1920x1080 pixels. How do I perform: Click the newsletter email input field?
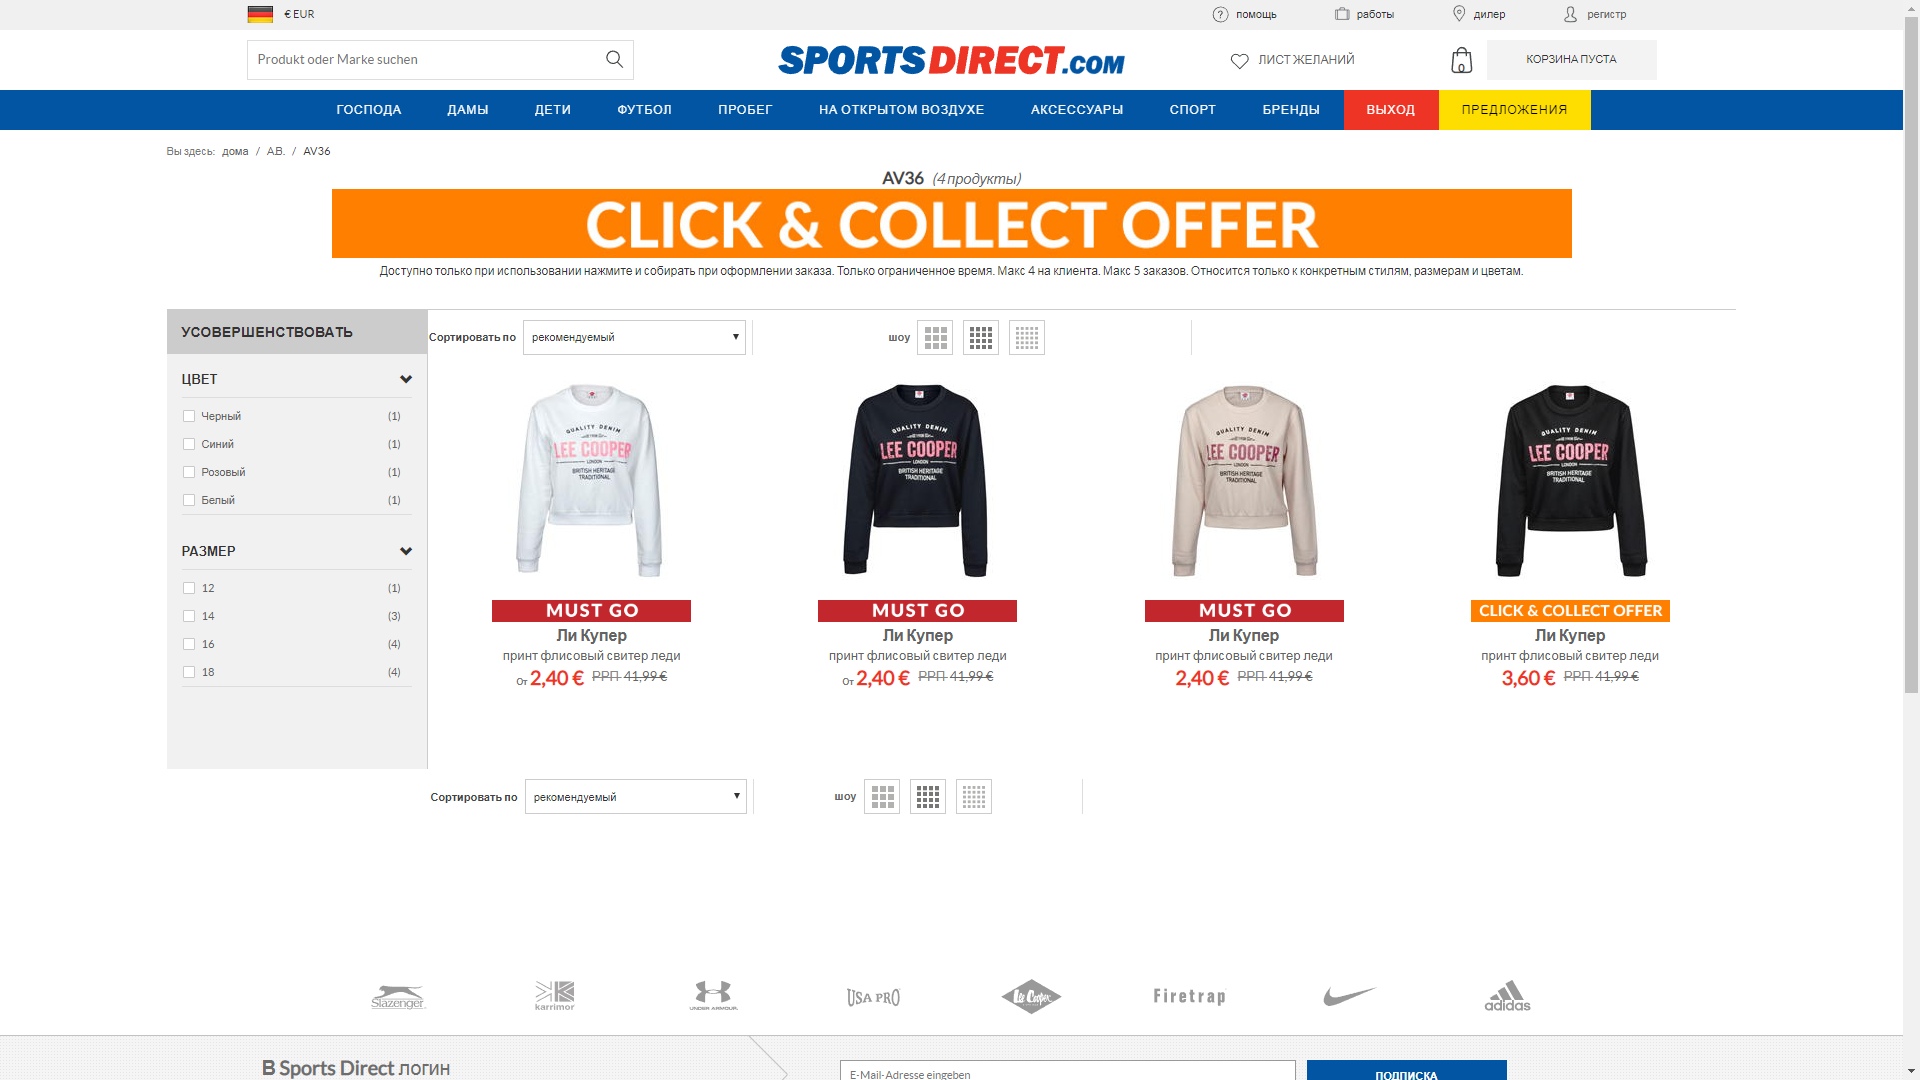[1067, 1070]
